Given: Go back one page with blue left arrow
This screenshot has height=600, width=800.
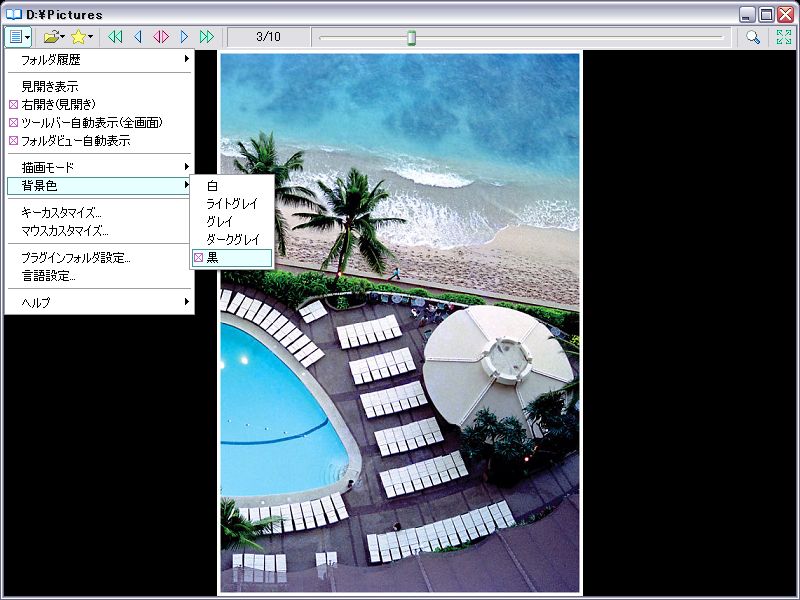Looking at the screenshot, I should click(x=138, y=37).
